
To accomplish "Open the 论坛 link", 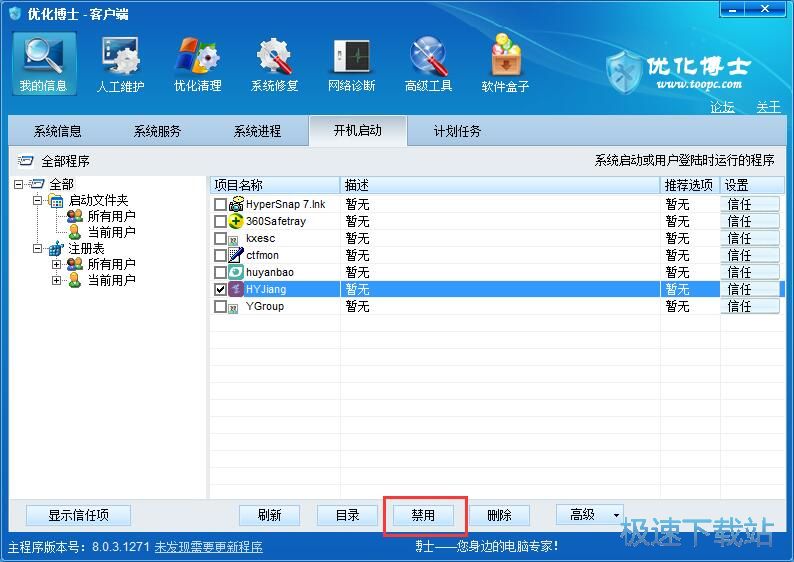I will (722, 107).
